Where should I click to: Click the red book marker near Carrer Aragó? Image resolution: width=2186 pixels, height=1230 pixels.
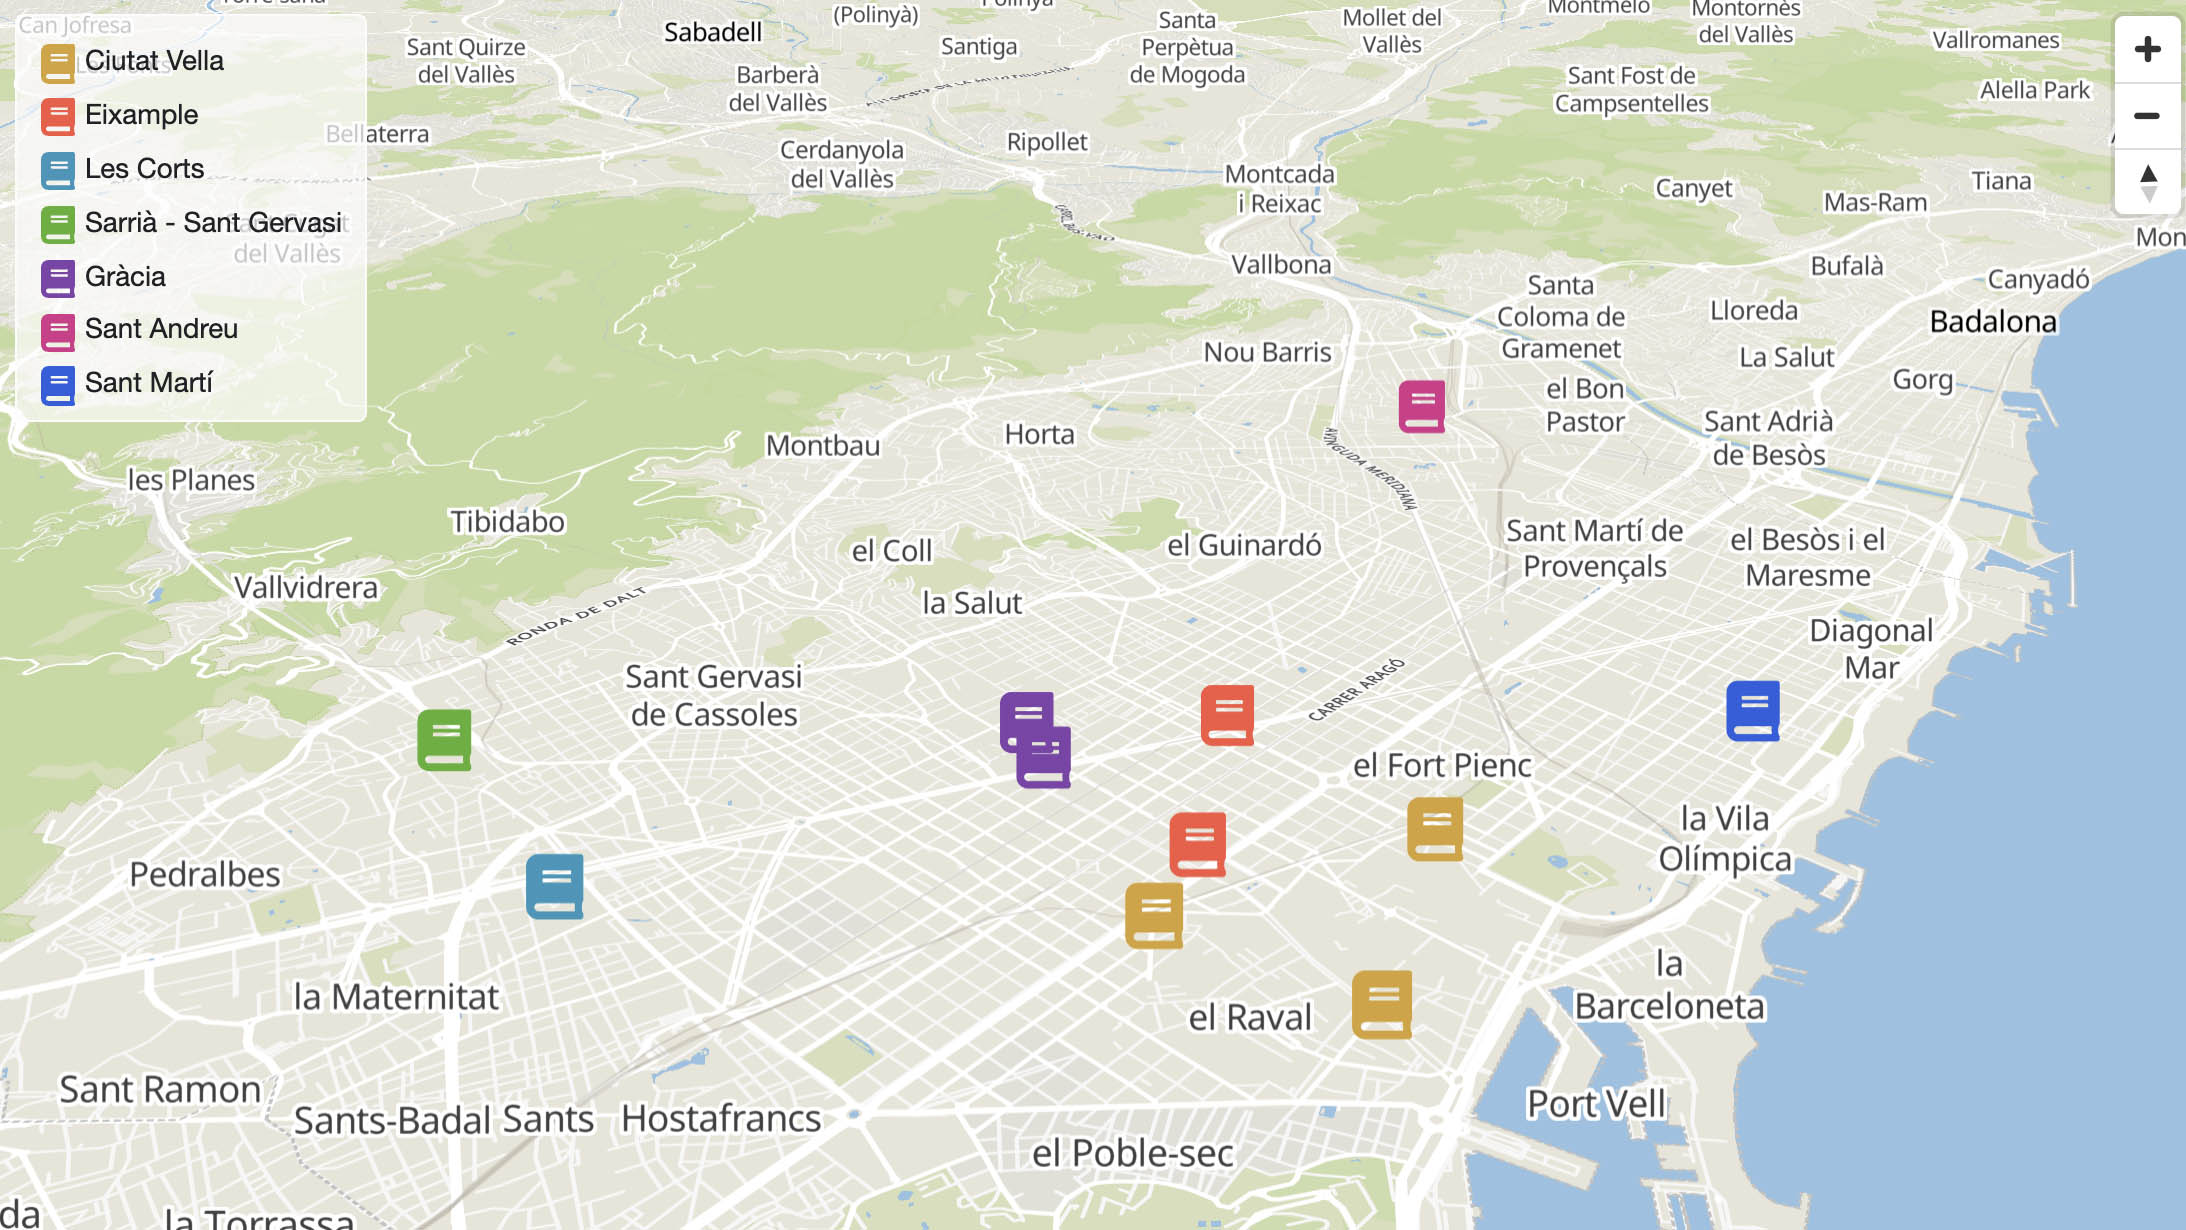(1226, 714)
